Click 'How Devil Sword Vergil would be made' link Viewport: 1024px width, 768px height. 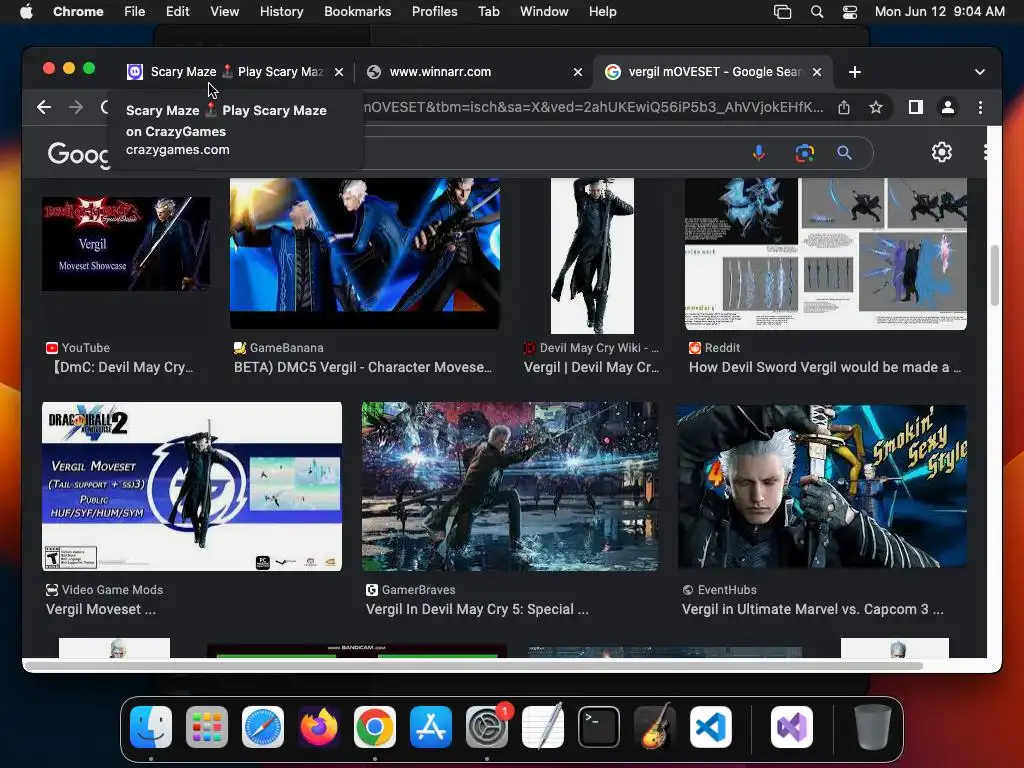pyautogui.click(x=825, y=367)
